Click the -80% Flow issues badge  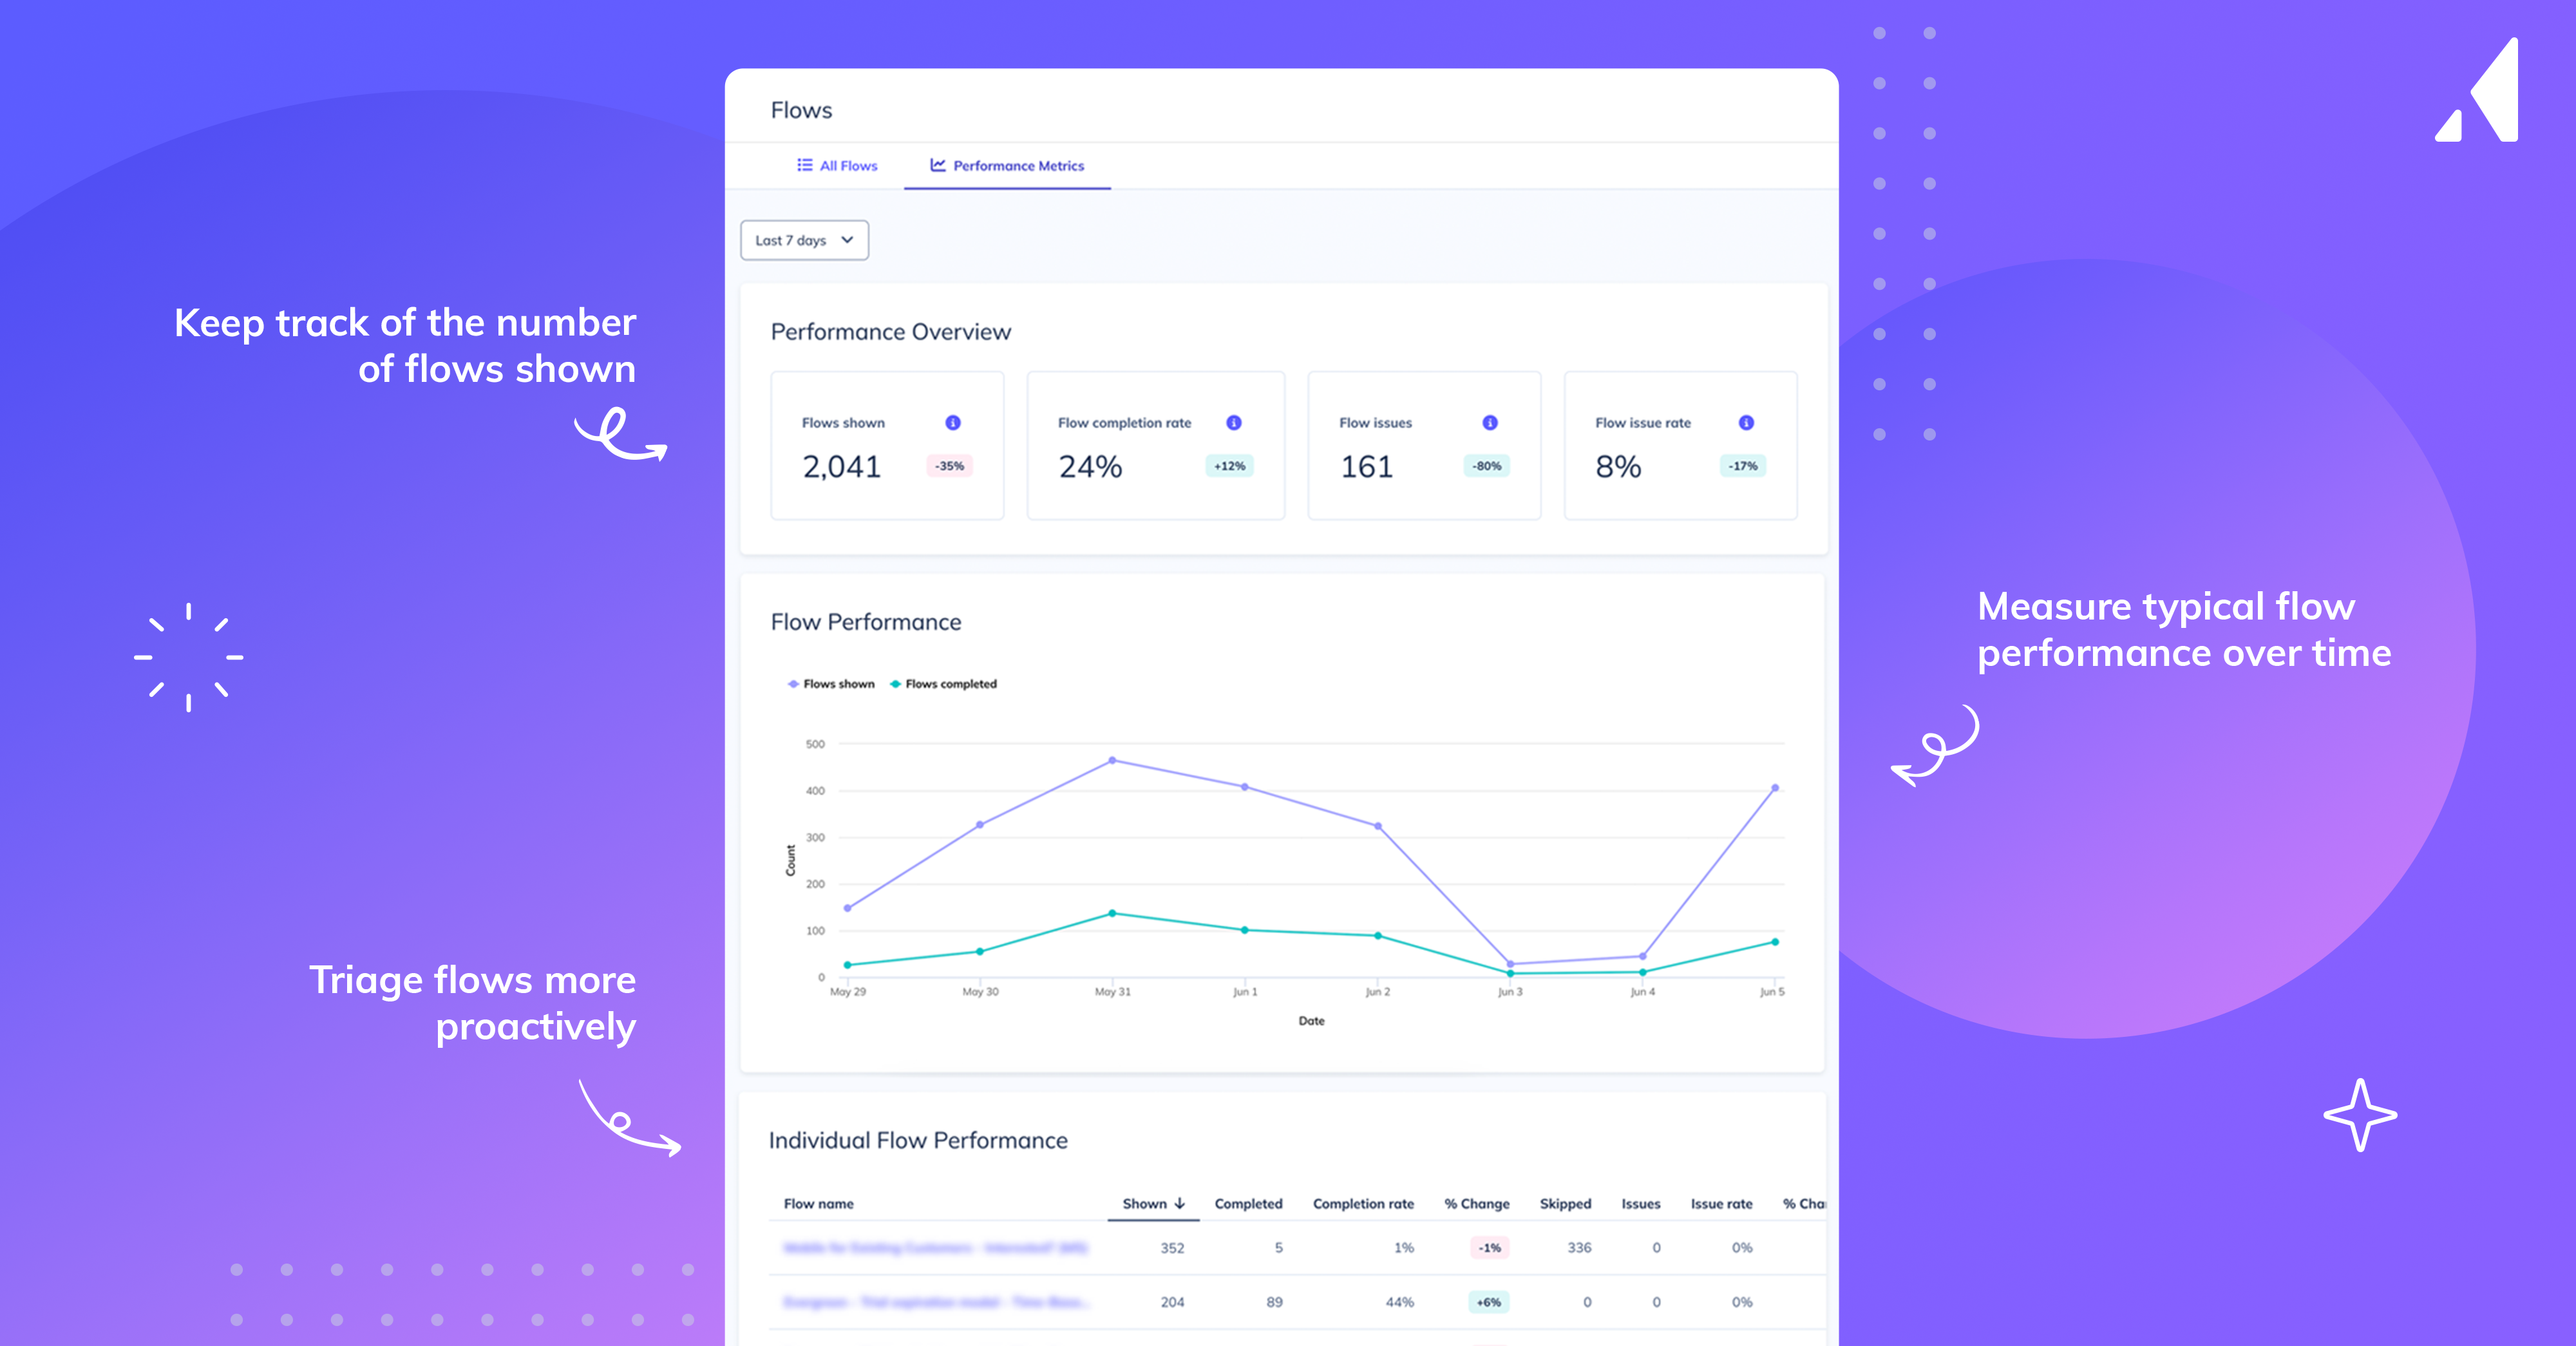[x=1487, y=466]
